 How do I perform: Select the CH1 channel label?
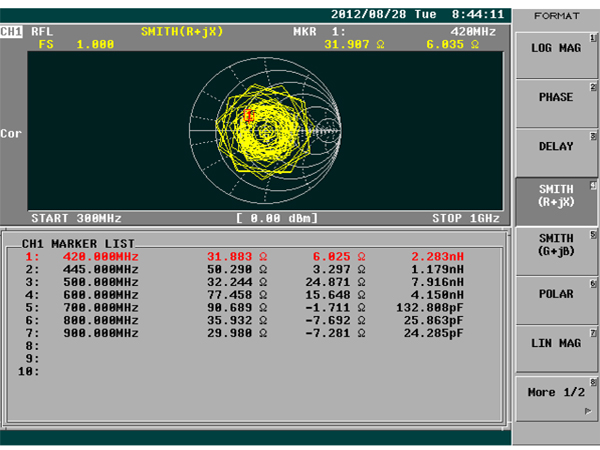pos(11,31)
